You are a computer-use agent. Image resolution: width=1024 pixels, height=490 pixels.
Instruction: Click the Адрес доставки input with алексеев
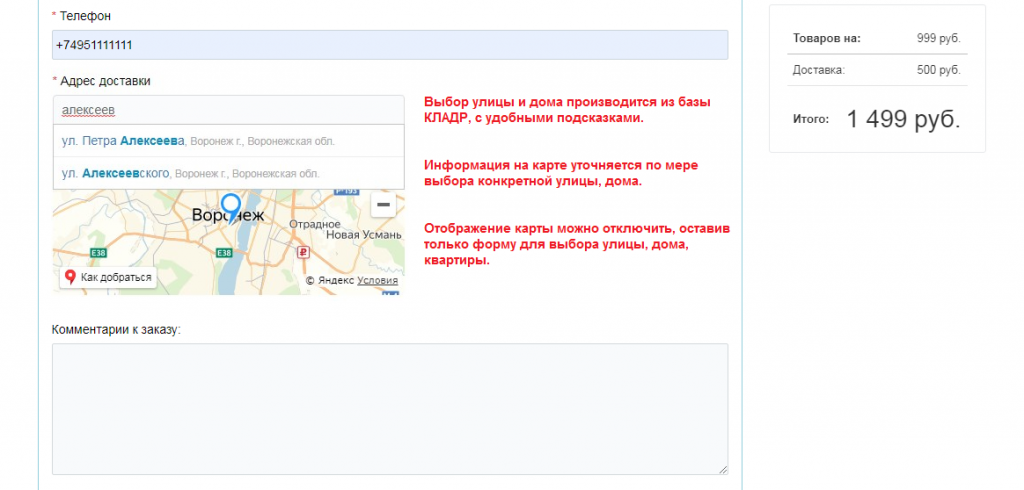pos(228,110)
